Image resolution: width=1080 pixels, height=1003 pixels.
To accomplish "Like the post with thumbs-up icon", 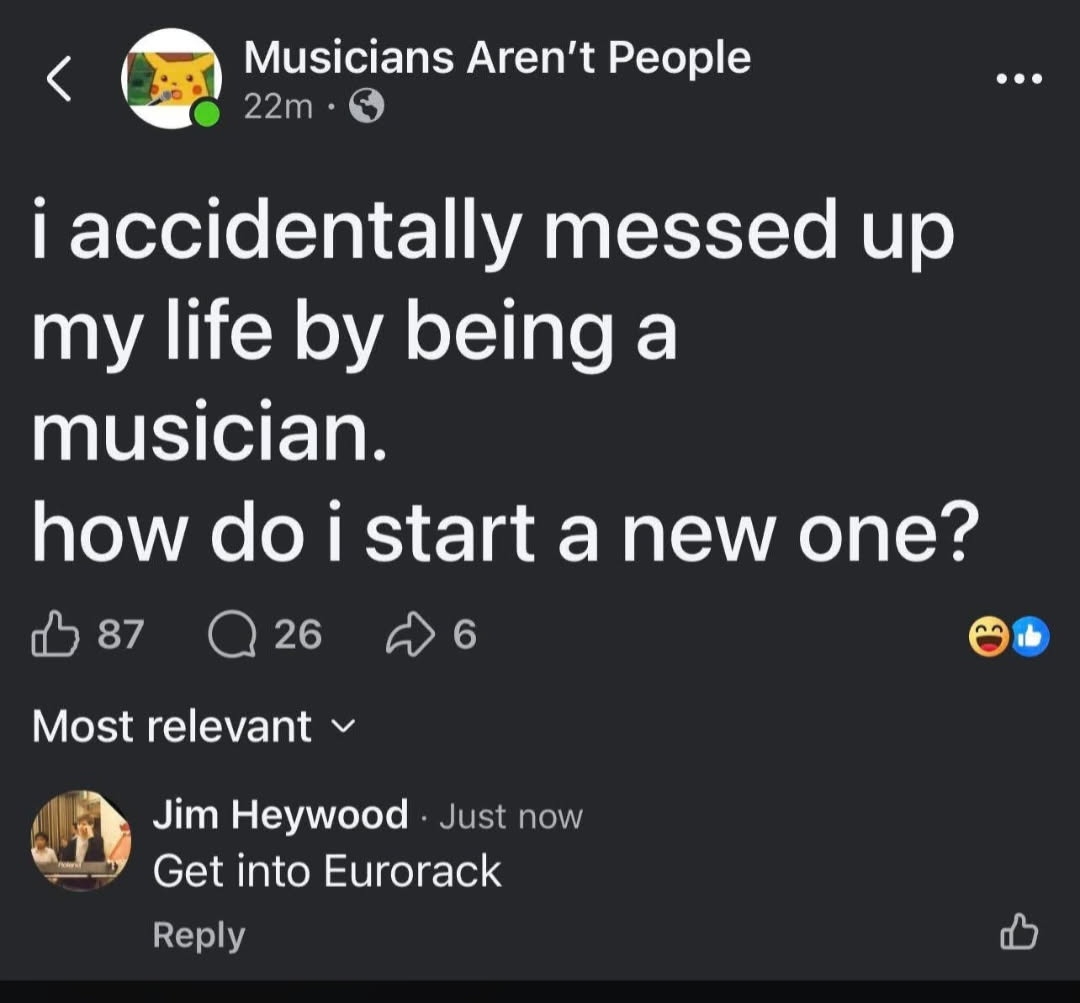I will (56, 634).
